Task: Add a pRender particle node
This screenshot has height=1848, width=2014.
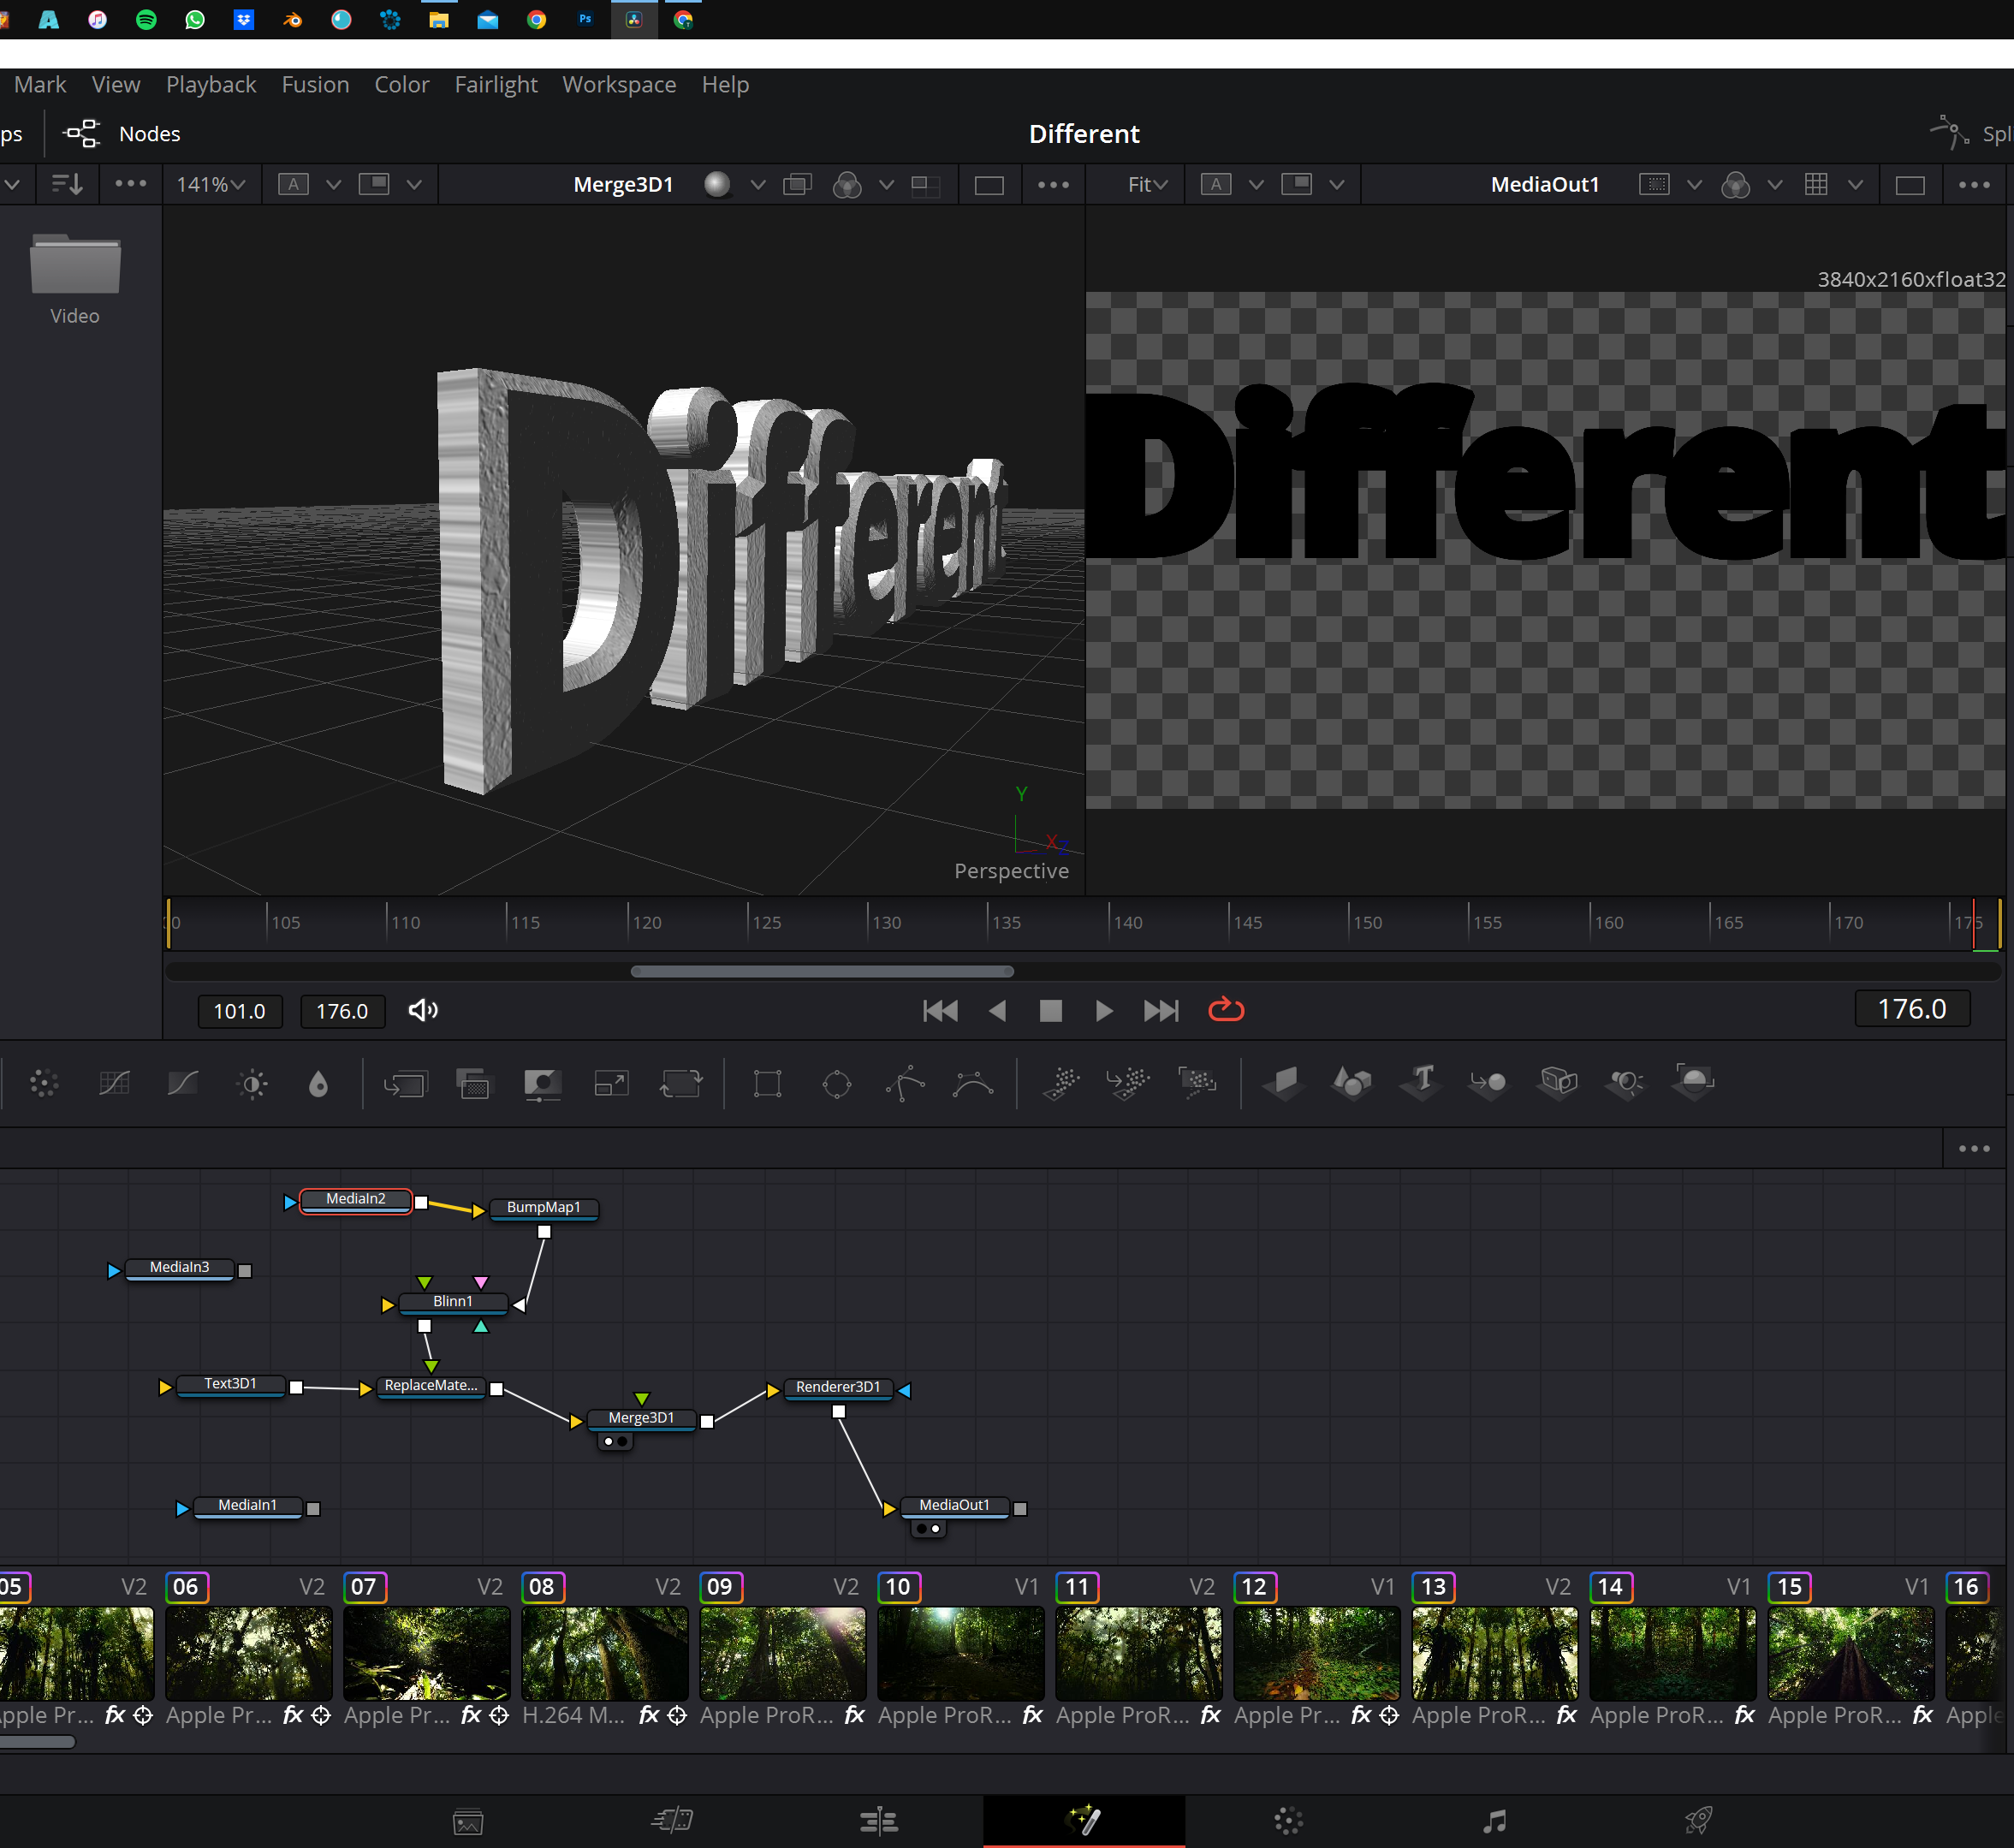Action: pyautogui.click(x=1197, y=1083)
